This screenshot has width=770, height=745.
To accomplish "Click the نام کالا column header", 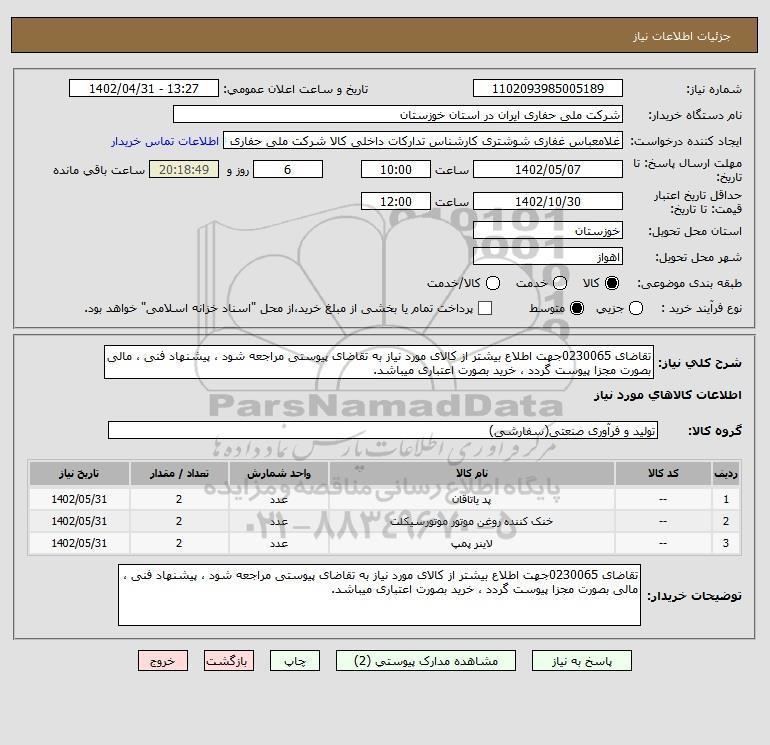I will pyautogui.click(x=471, y=473).
